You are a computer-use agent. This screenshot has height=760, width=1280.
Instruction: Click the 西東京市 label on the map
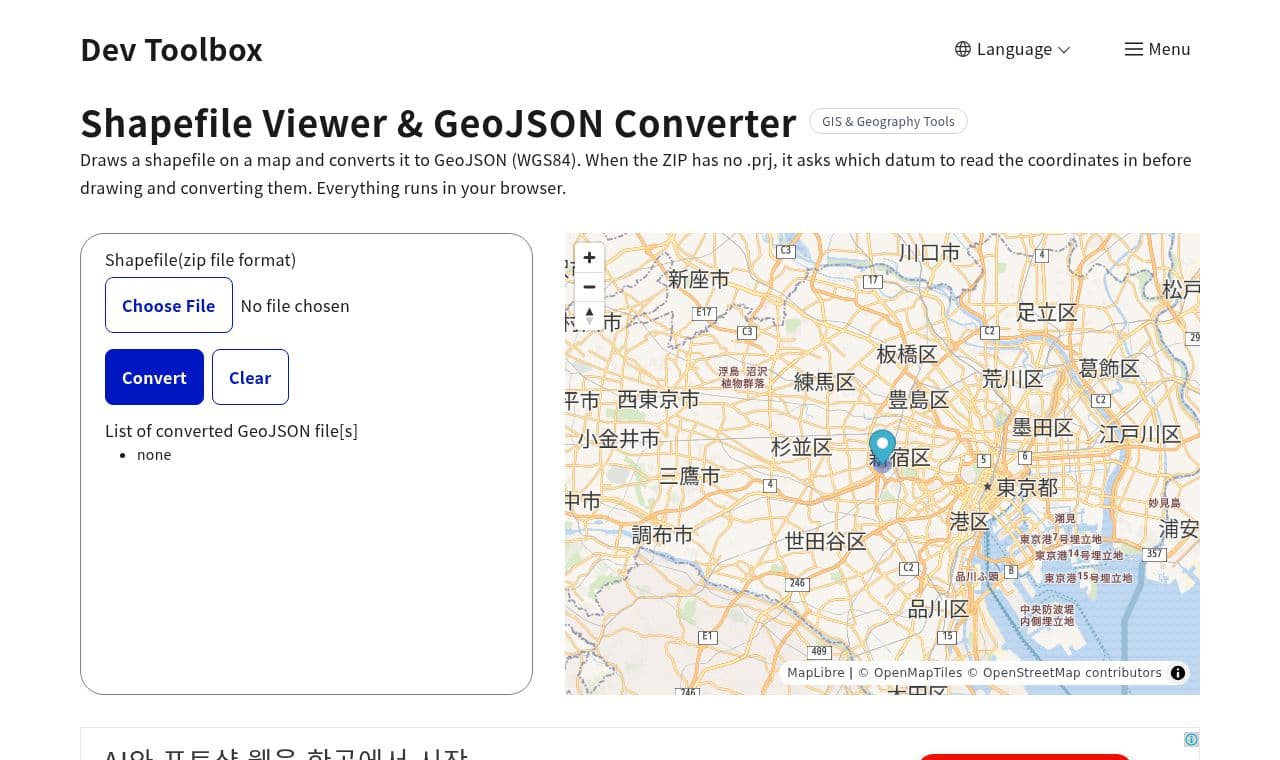(x=658, y=399)
